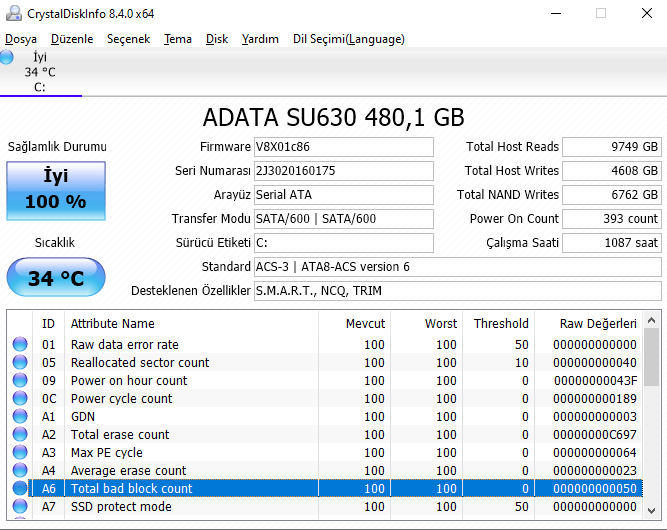Open Dil Seçimi(Language) menu

349,39
